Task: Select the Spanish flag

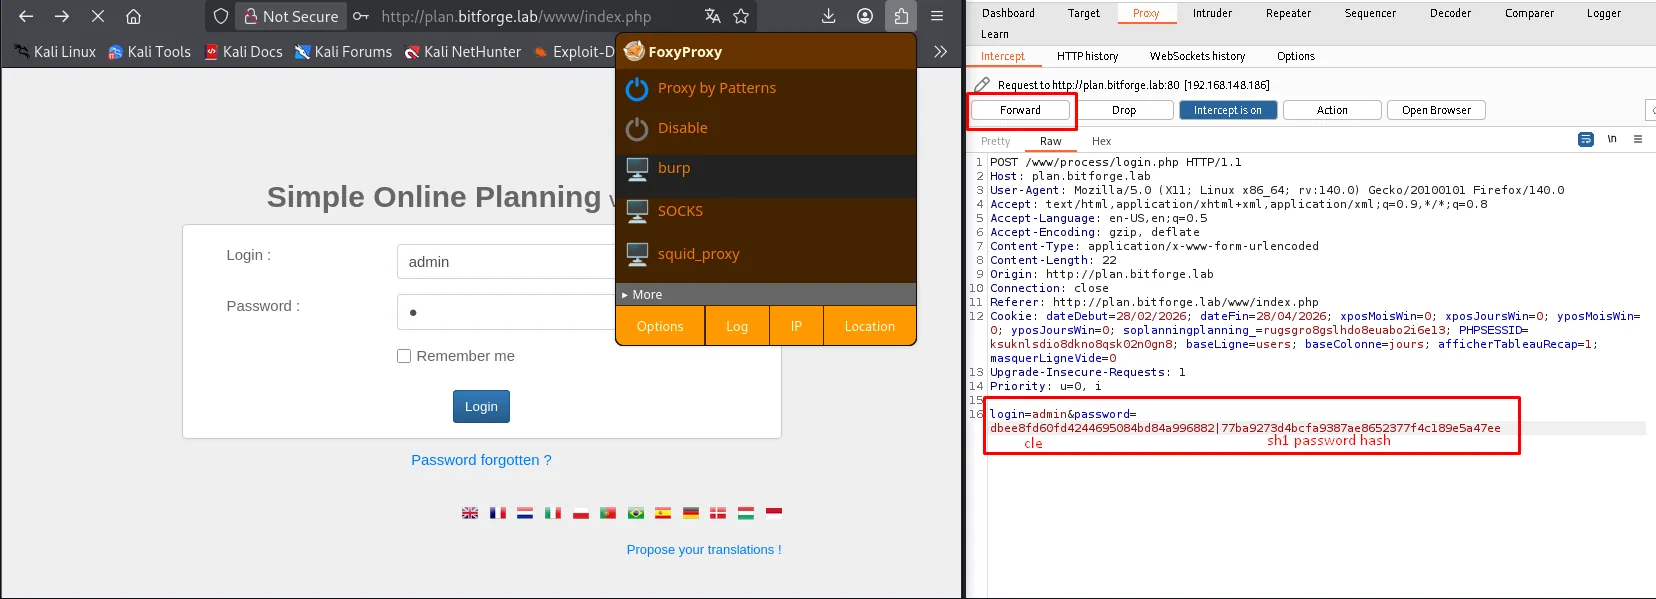Action: pos(663,513)
